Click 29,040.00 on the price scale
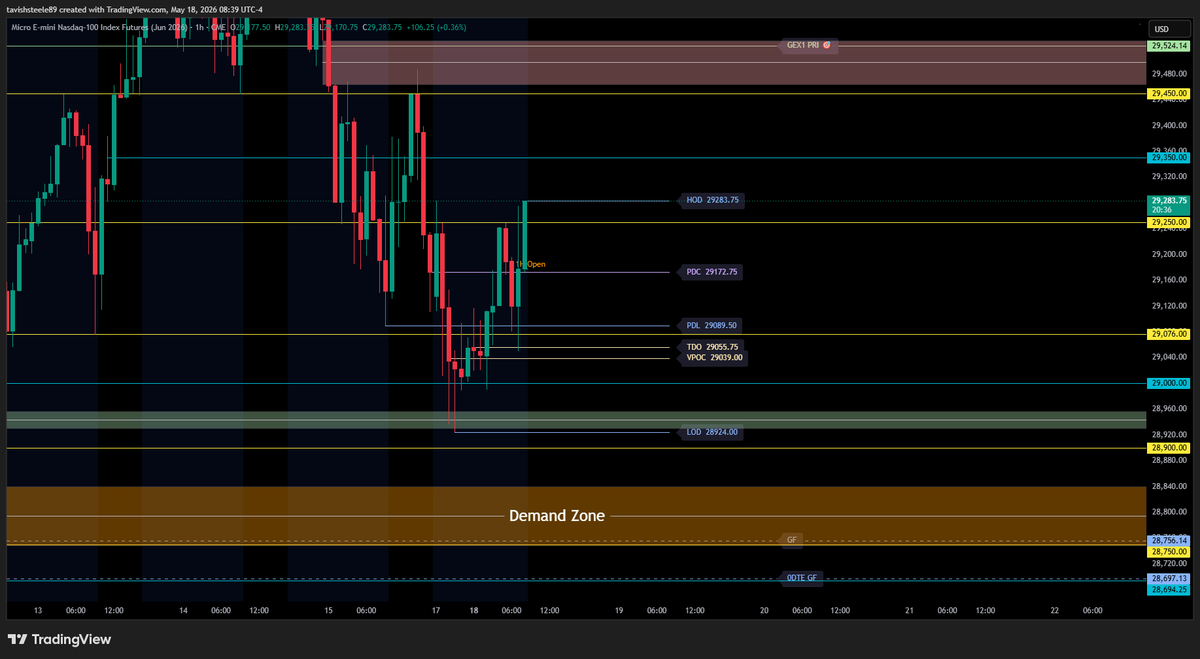This screenshot has width=1200, height=659. pos(1169,357)
